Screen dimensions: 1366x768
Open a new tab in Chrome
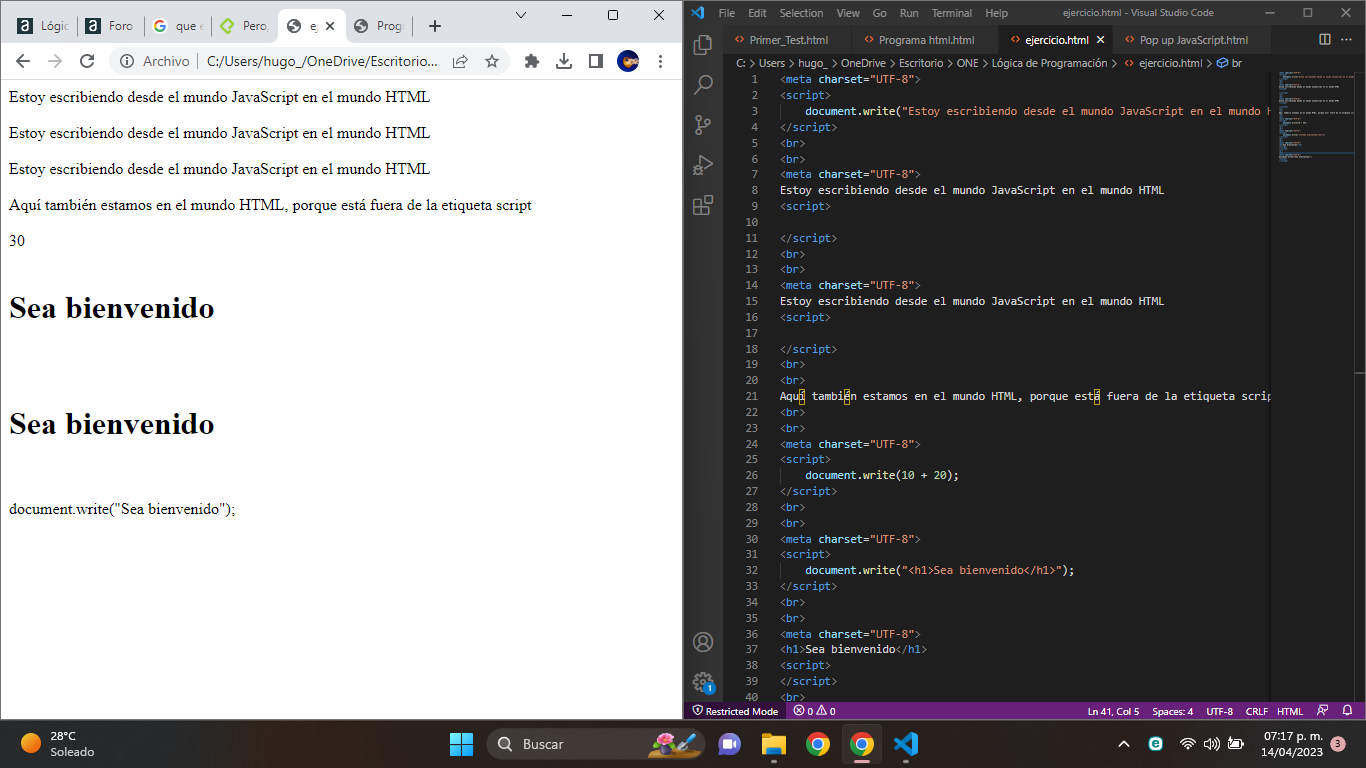pos(434,26)
